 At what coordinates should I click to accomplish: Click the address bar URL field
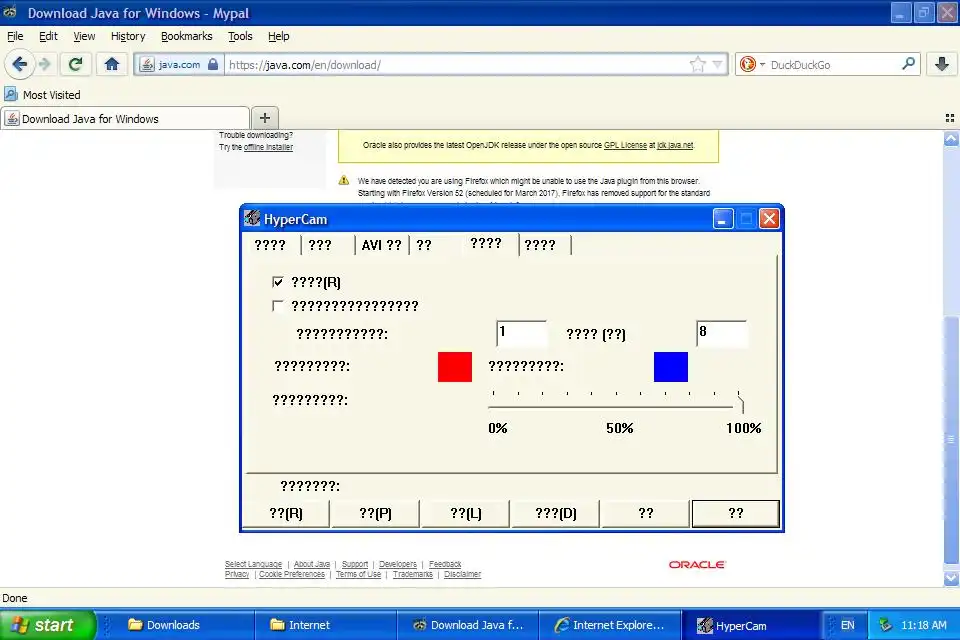pyautogui.click(x=456, y=64)
